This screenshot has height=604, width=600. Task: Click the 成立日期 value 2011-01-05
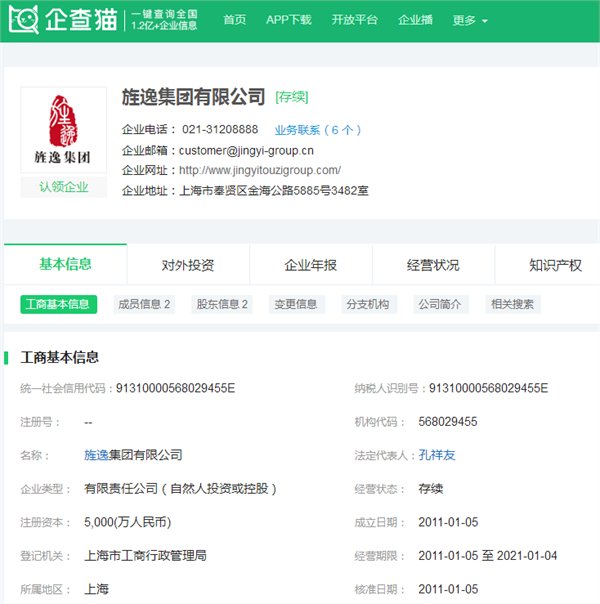448,522
